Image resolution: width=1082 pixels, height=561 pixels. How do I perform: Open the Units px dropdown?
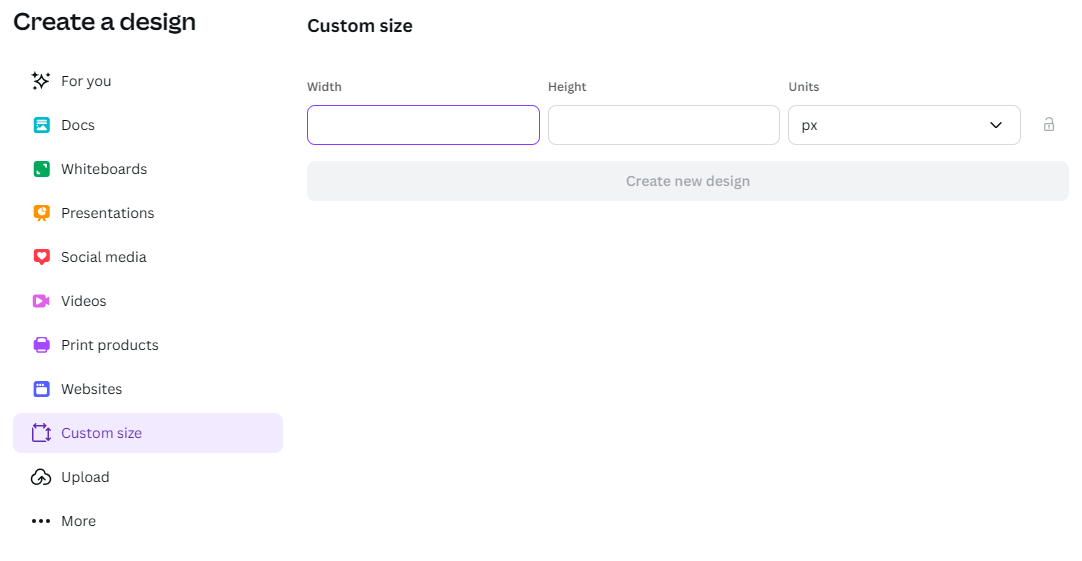click(904, 125)
